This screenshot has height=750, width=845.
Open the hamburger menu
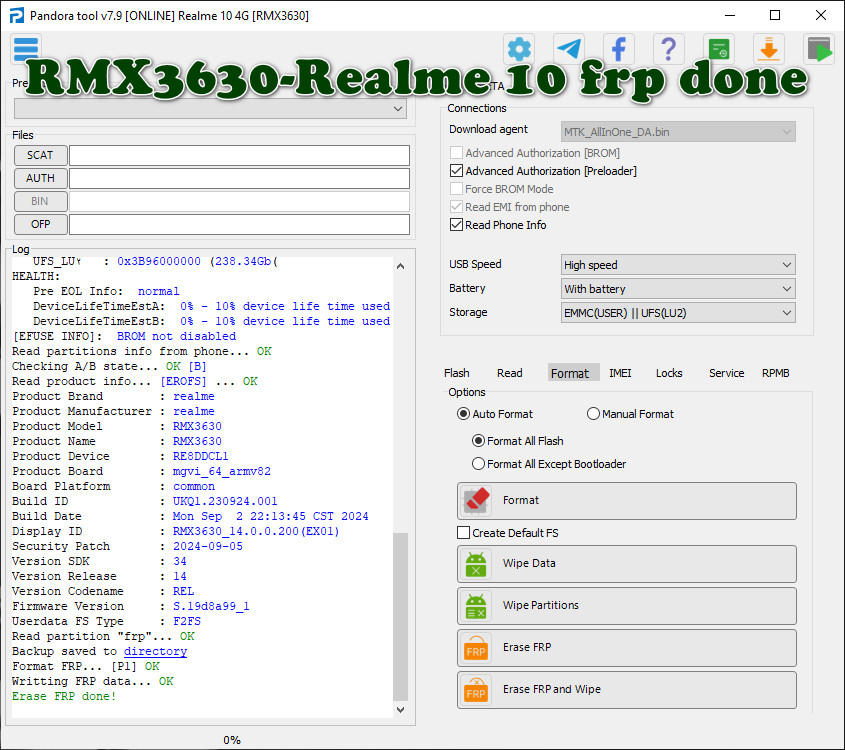point(25,48)
